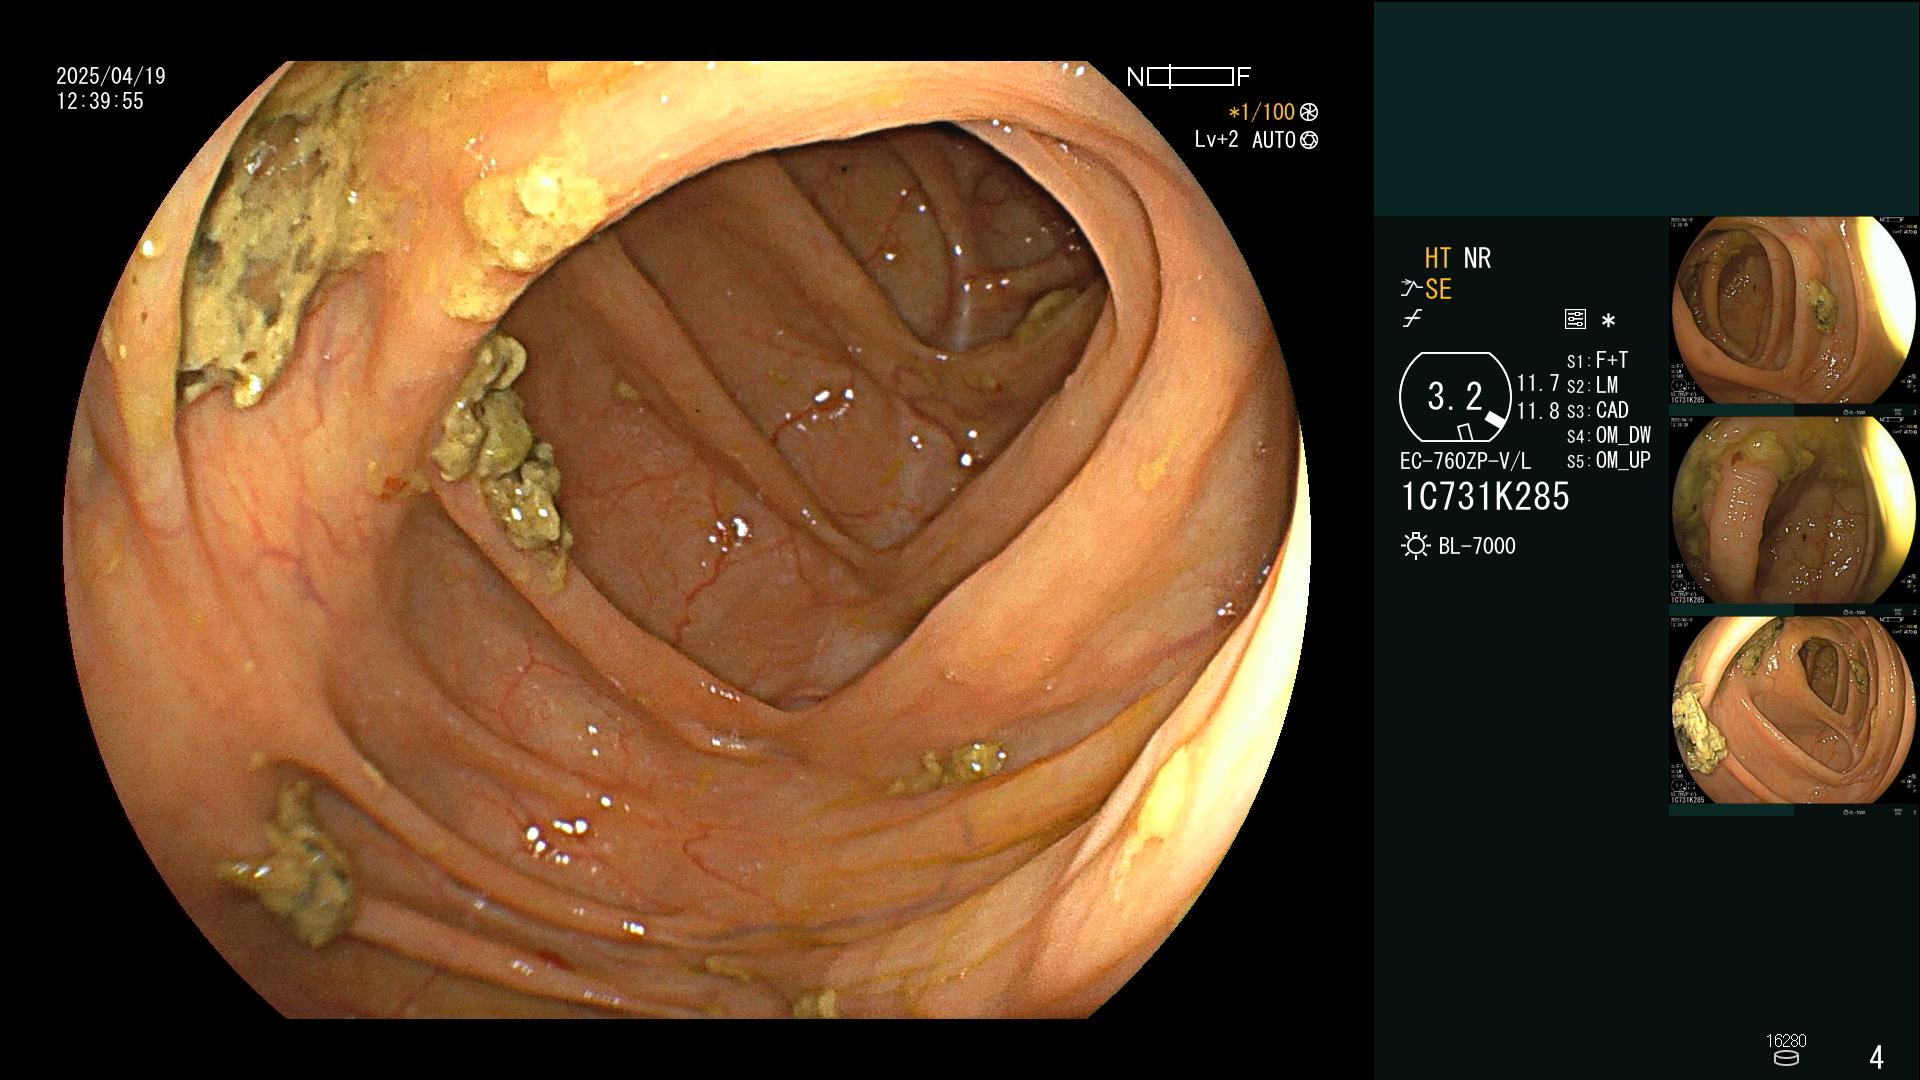This screenshot has height=1080, width=1920.
Task: Click the scope gauge showing 3.2
Action: pyautogui.click(x=1455, y=397)
